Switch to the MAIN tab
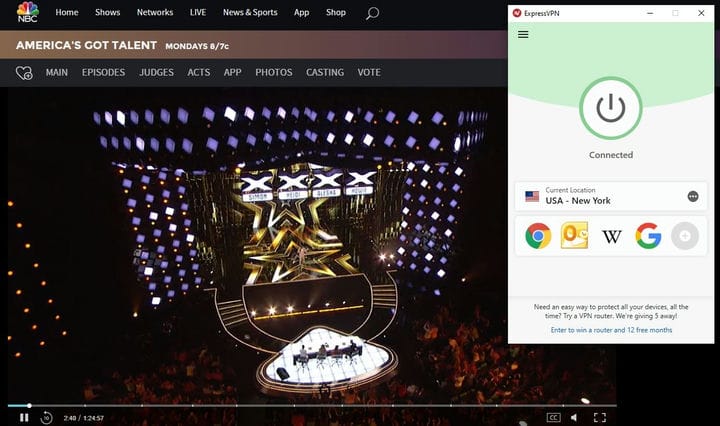The width and height of the screenshot is (720, 426). tap(56, 73)
